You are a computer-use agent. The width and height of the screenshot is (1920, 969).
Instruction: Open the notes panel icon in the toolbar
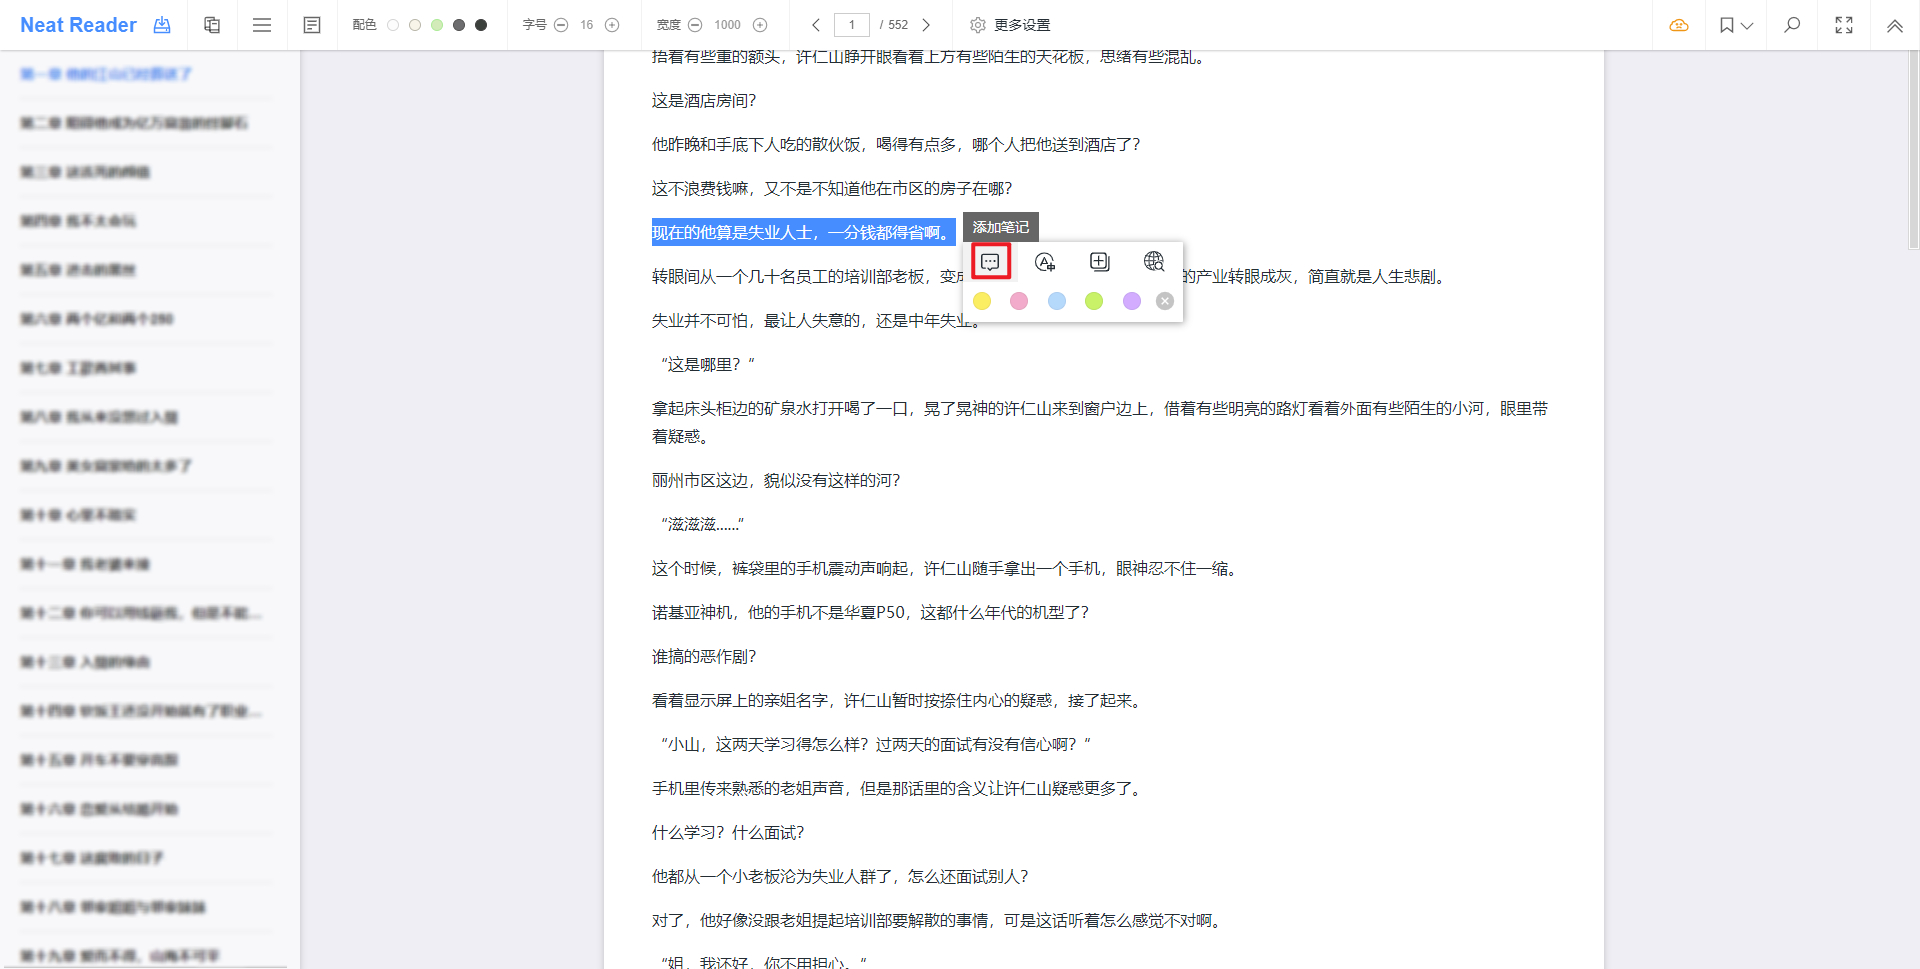pos(312,24)
